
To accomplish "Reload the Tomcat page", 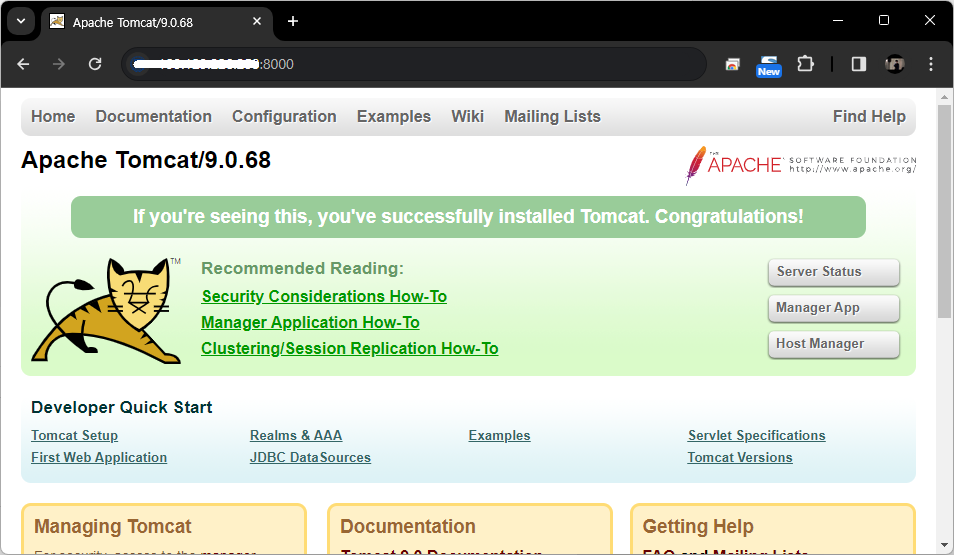I will [x=95, y=64].
